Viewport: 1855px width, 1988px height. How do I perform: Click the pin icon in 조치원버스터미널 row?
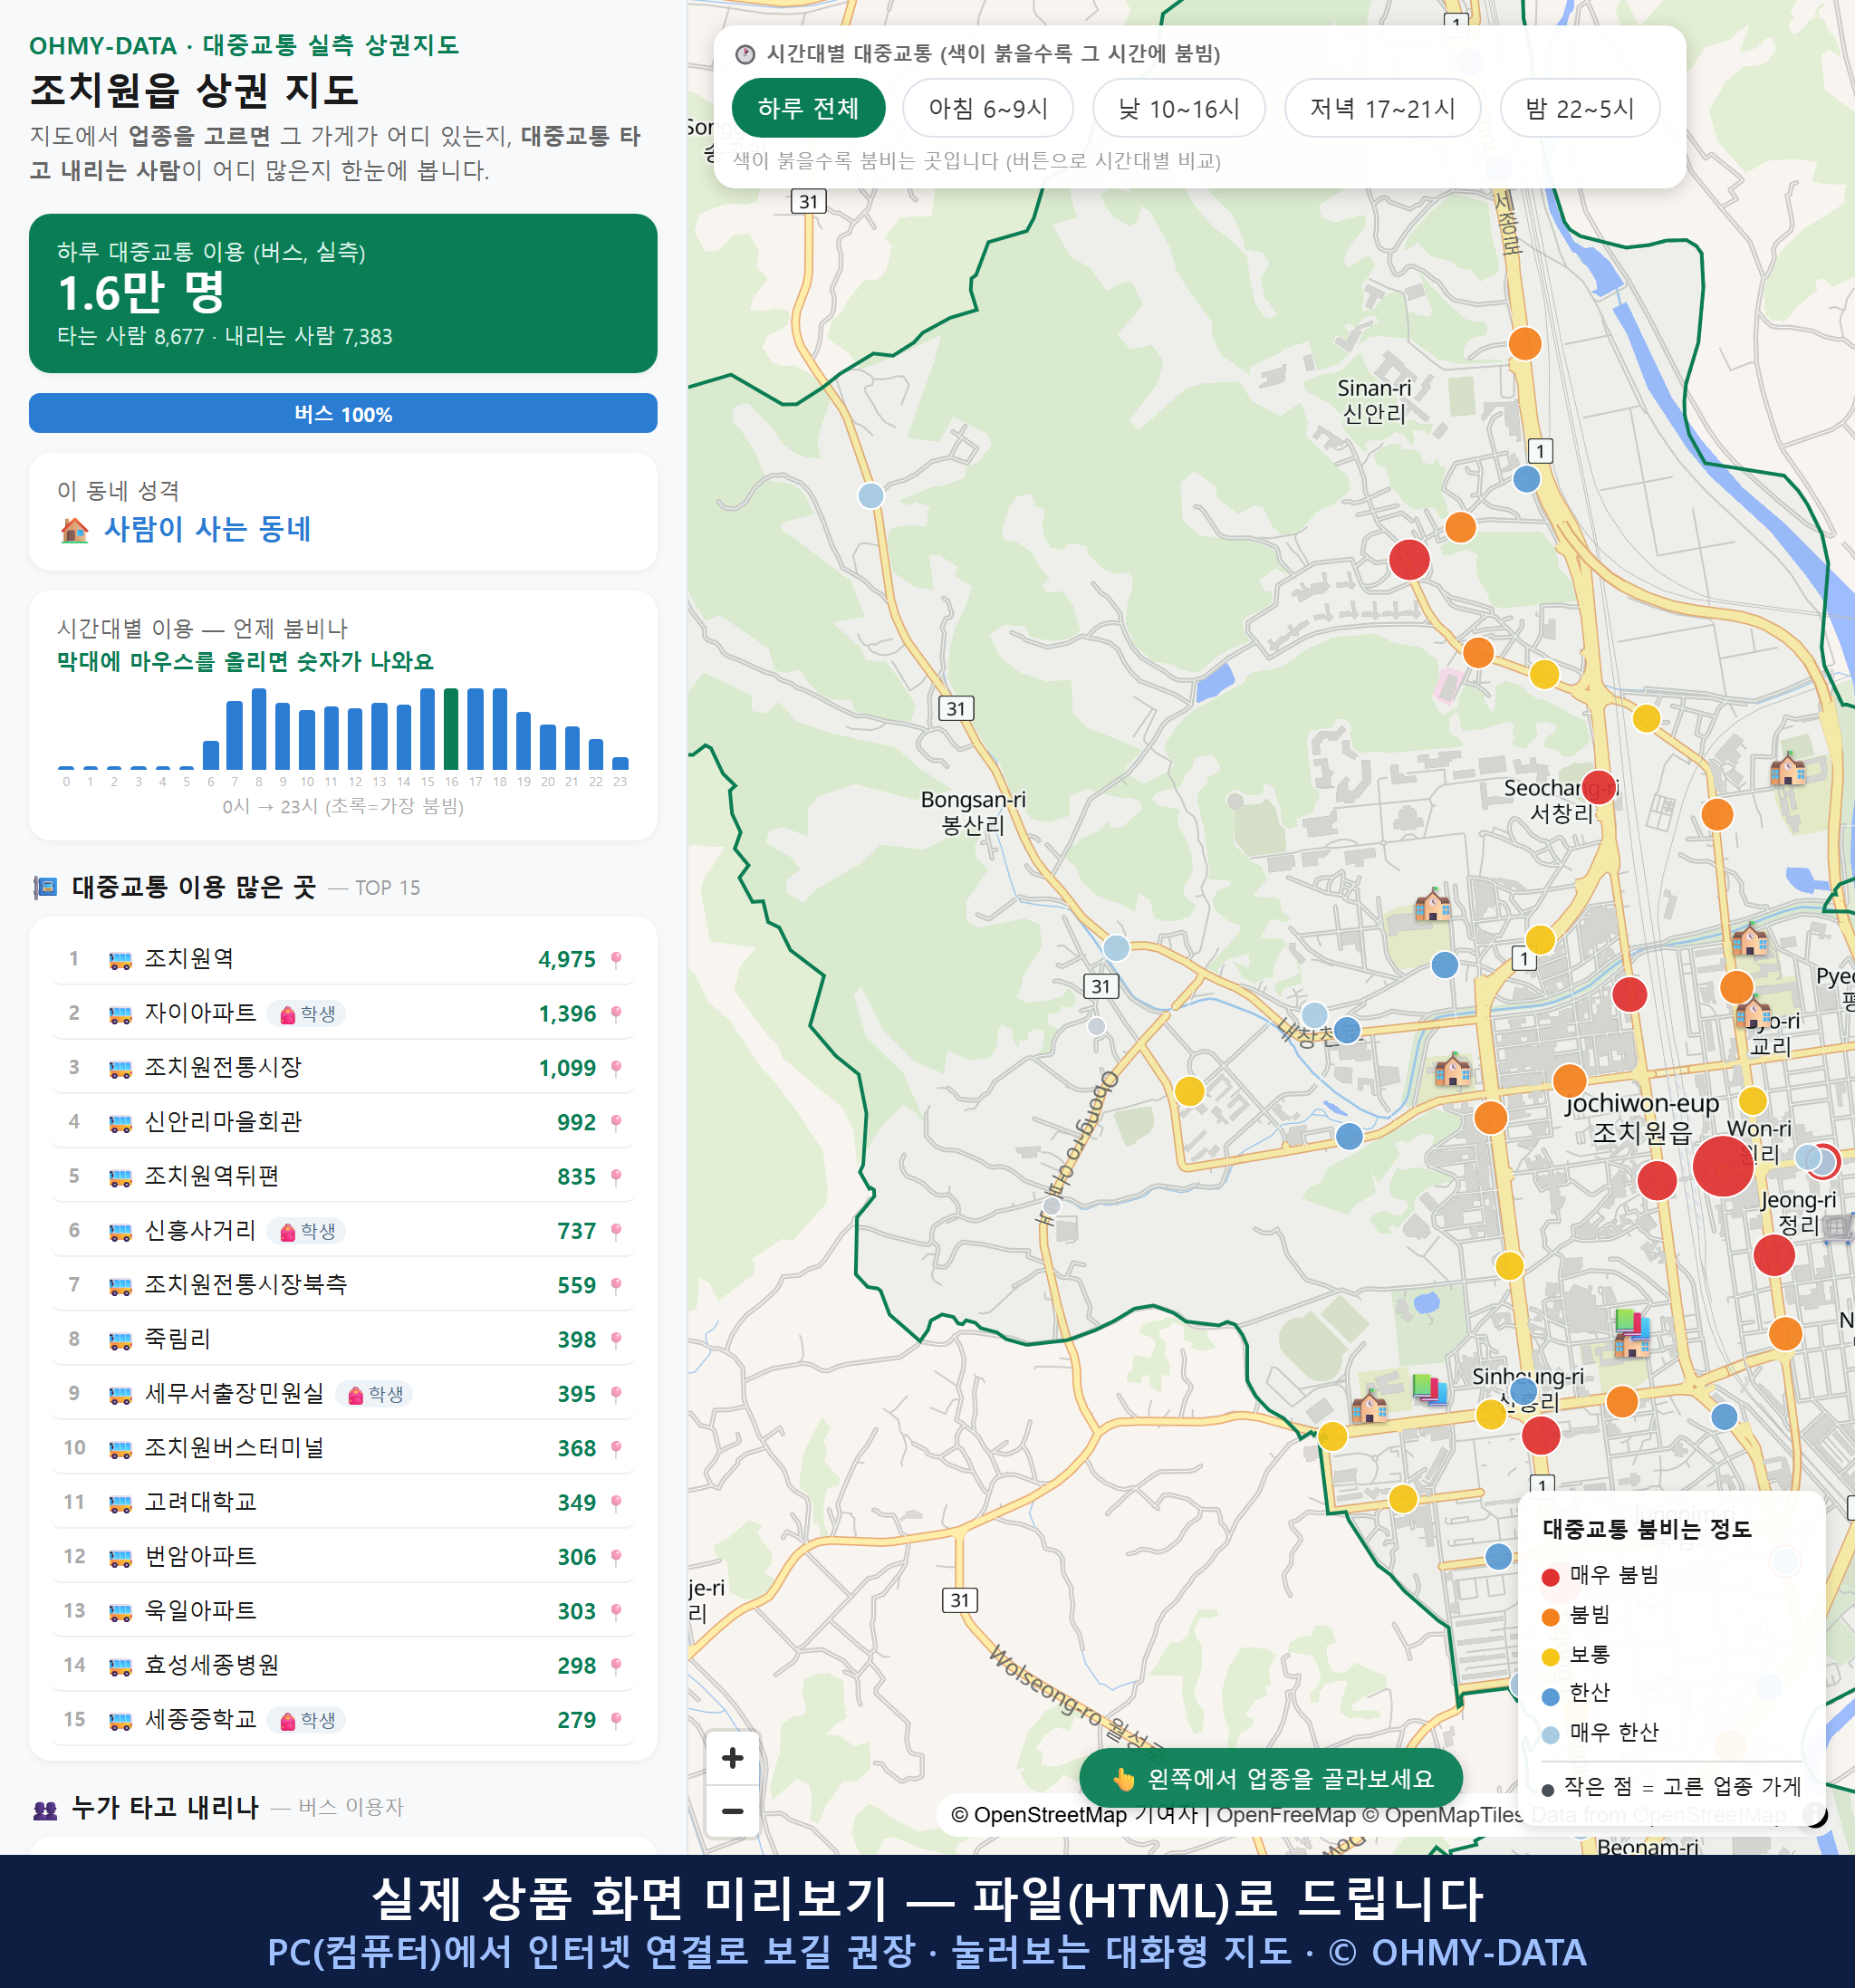(x=616, y=1448)
